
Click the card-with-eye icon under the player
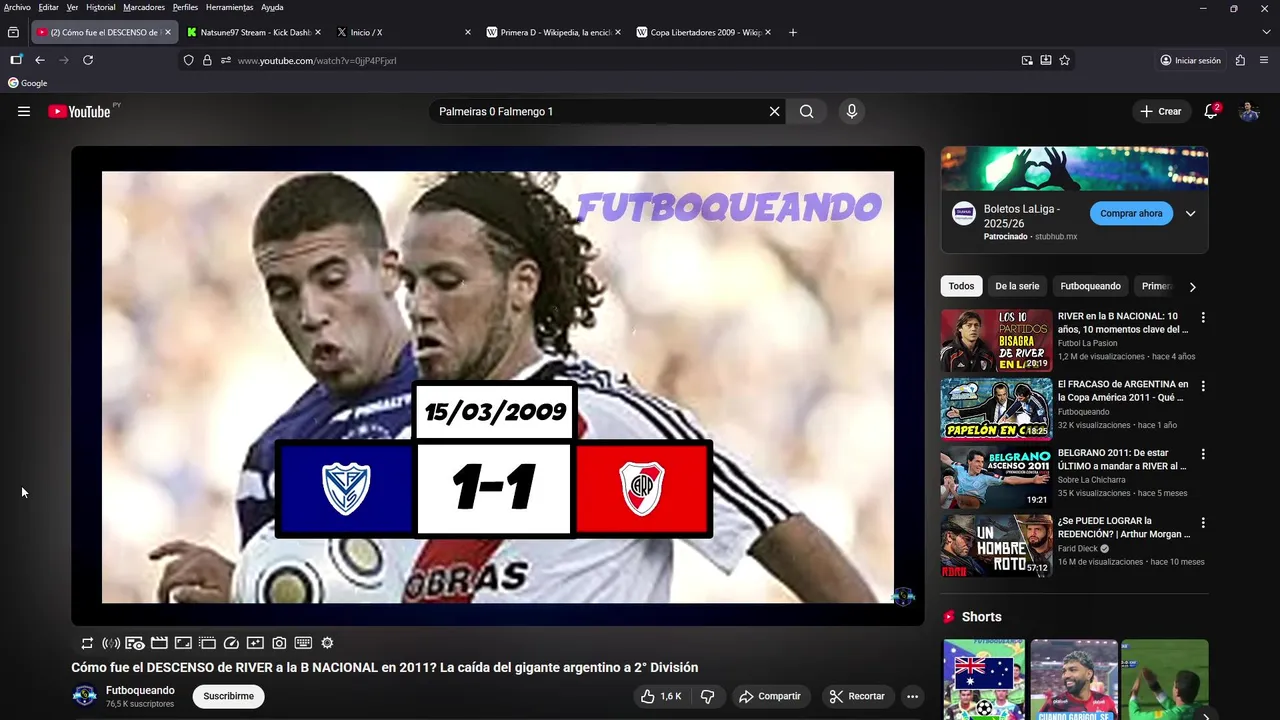pos(135,643)
